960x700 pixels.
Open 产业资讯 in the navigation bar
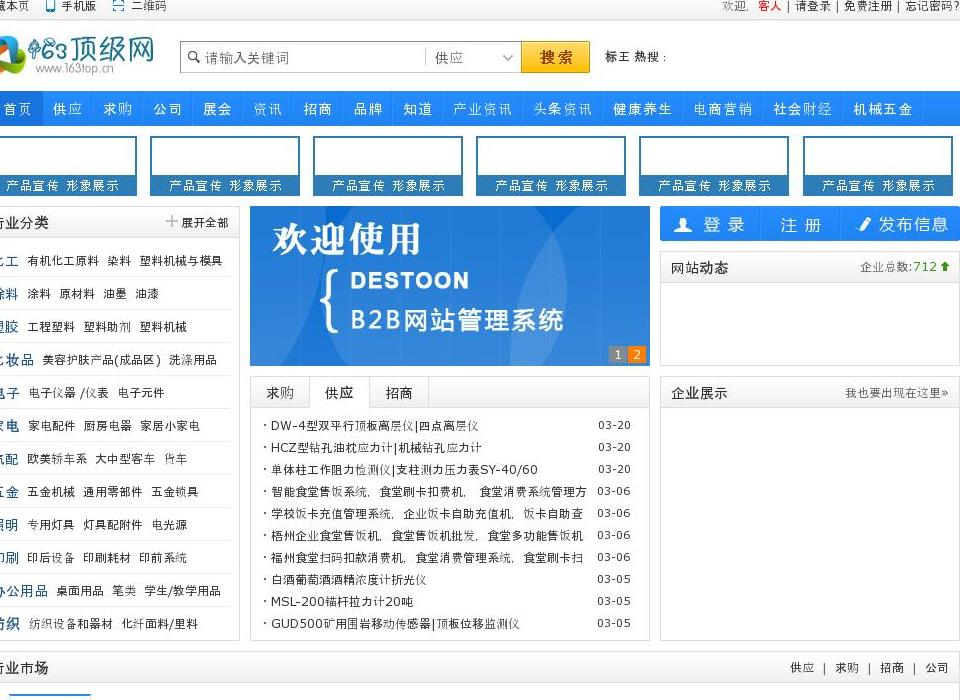(x=482, y=109)
